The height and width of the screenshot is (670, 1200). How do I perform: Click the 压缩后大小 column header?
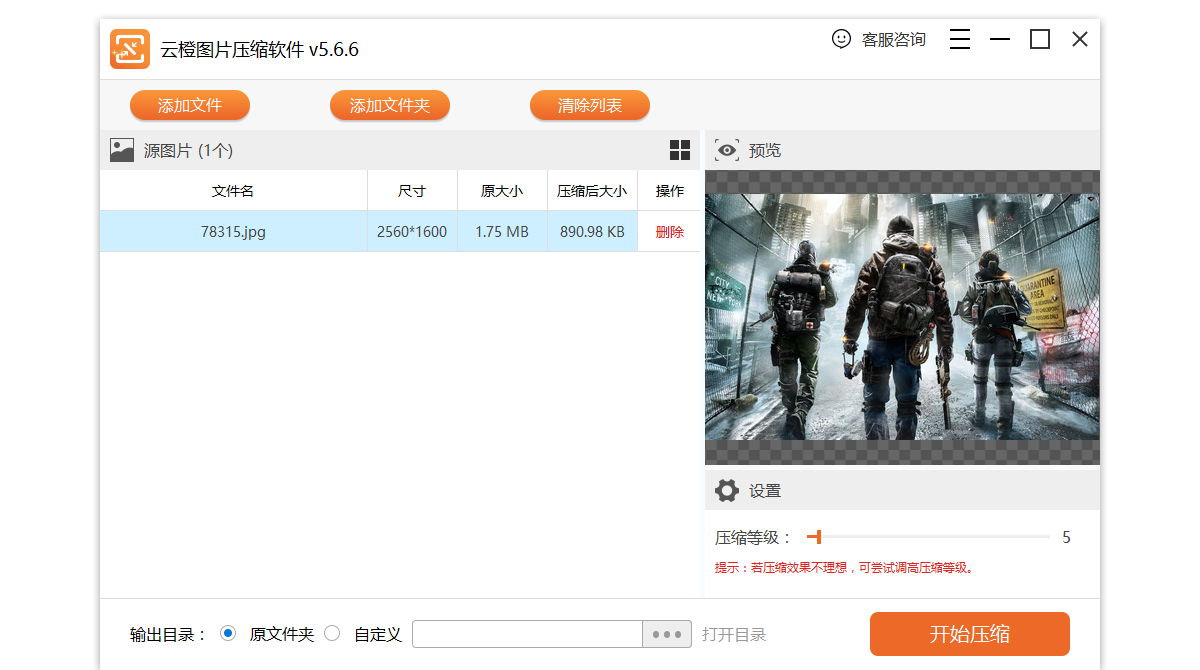point(592,190)
